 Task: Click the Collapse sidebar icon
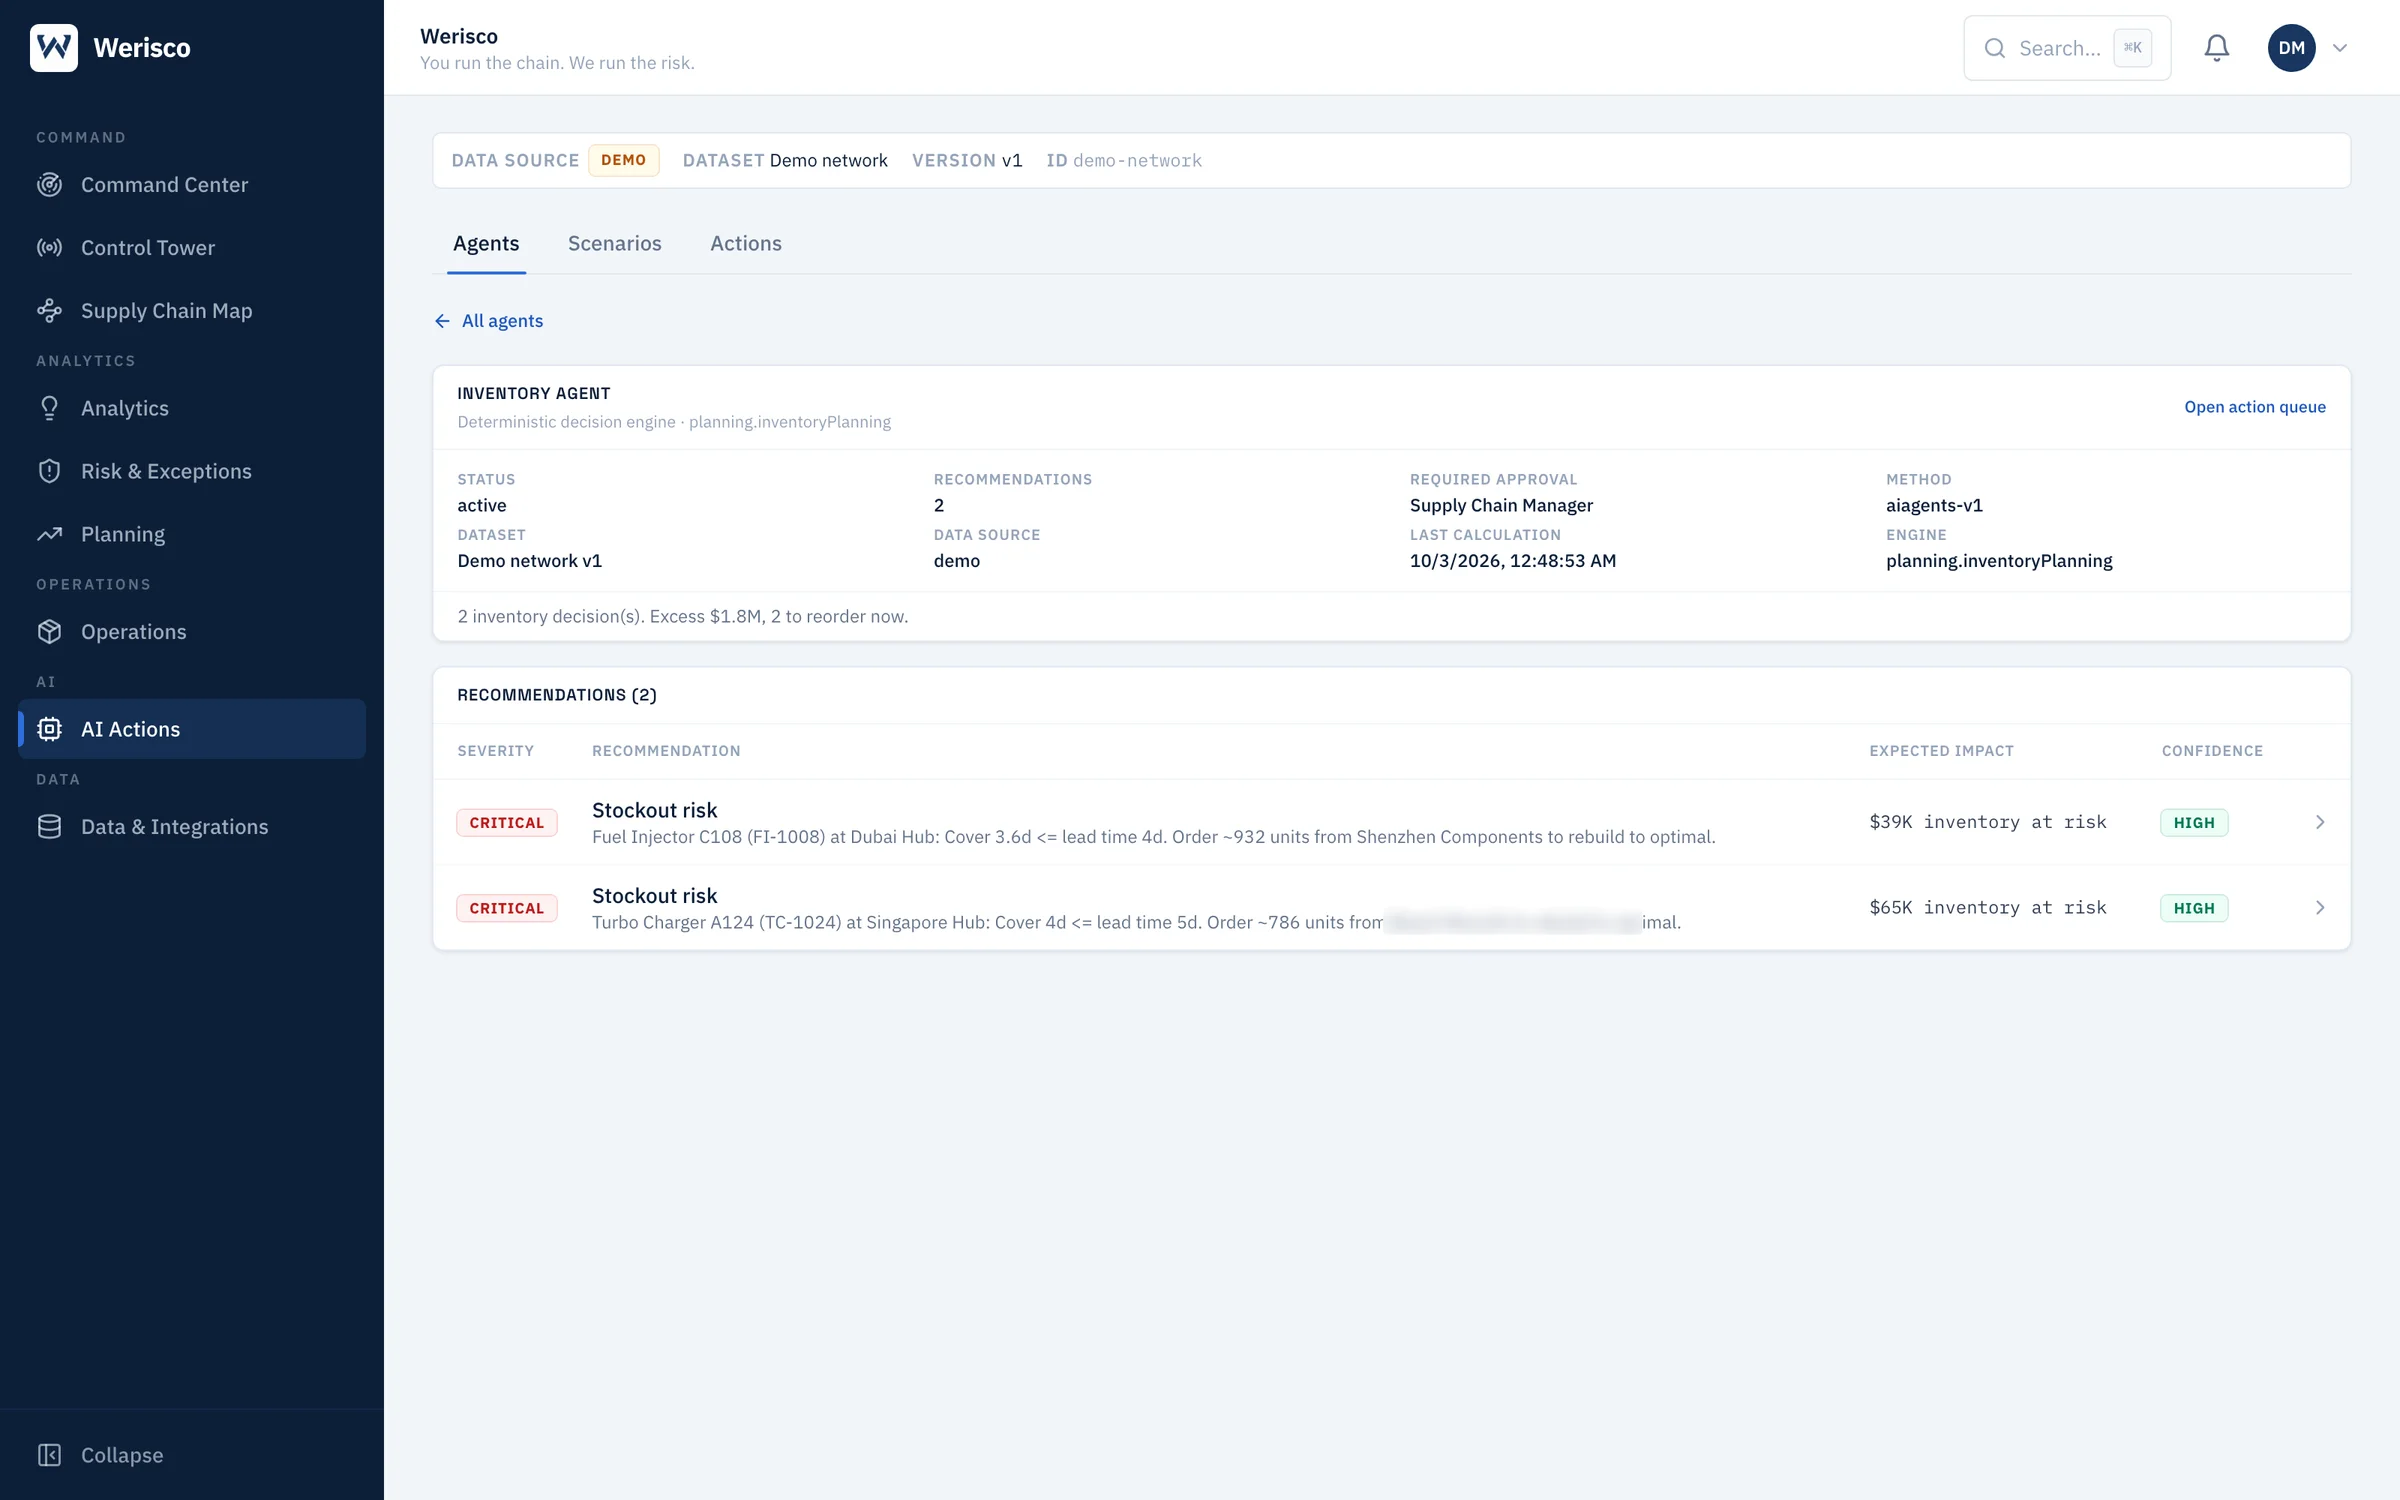(x=49, y=1455)
